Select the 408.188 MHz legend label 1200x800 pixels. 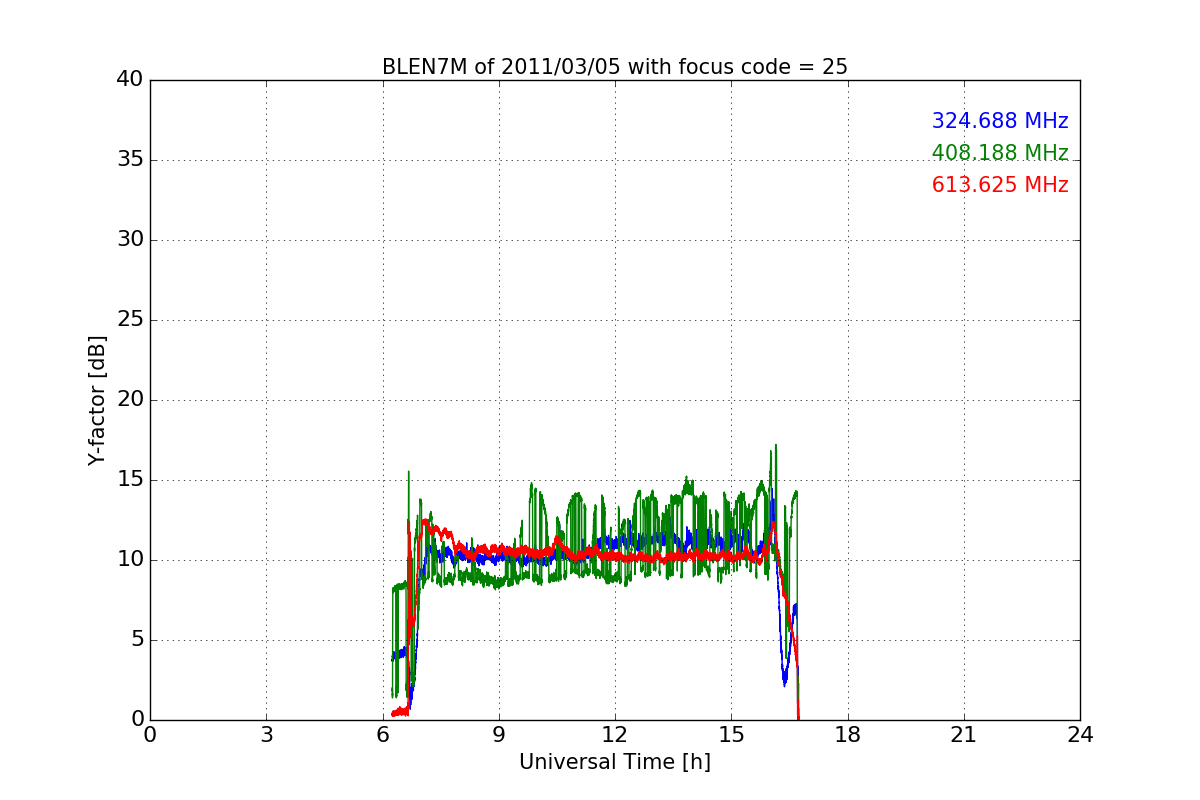coord(1000,153)
